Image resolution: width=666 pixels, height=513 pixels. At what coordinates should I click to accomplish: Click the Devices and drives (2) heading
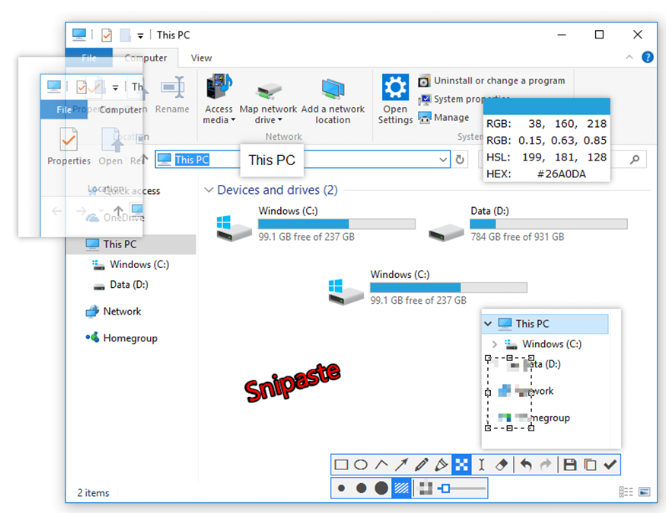click(x=277, y=190)
